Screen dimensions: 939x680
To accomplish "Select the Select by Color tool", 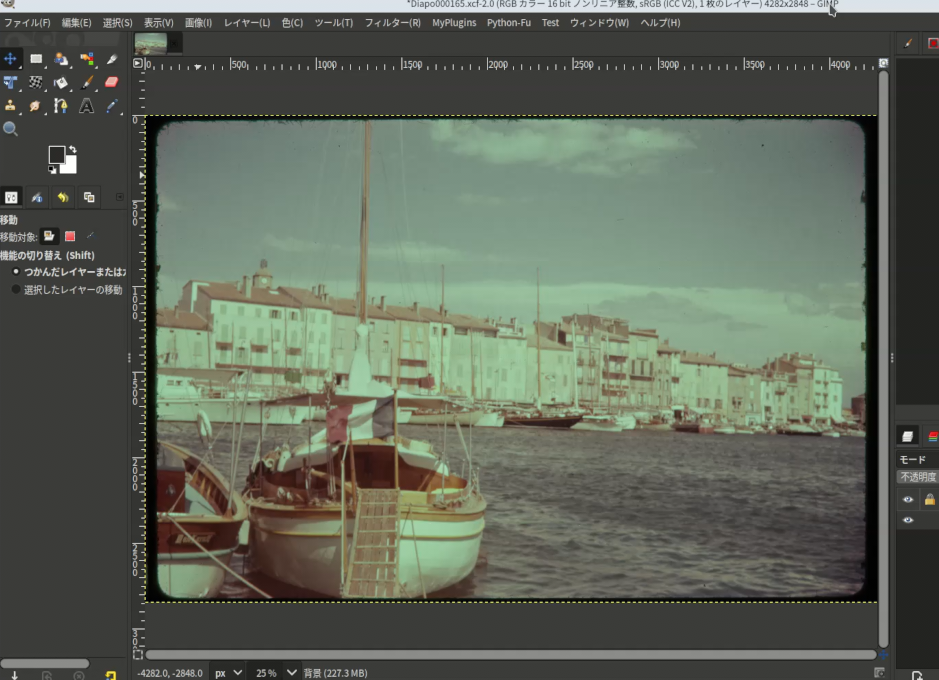I will 87,59.
